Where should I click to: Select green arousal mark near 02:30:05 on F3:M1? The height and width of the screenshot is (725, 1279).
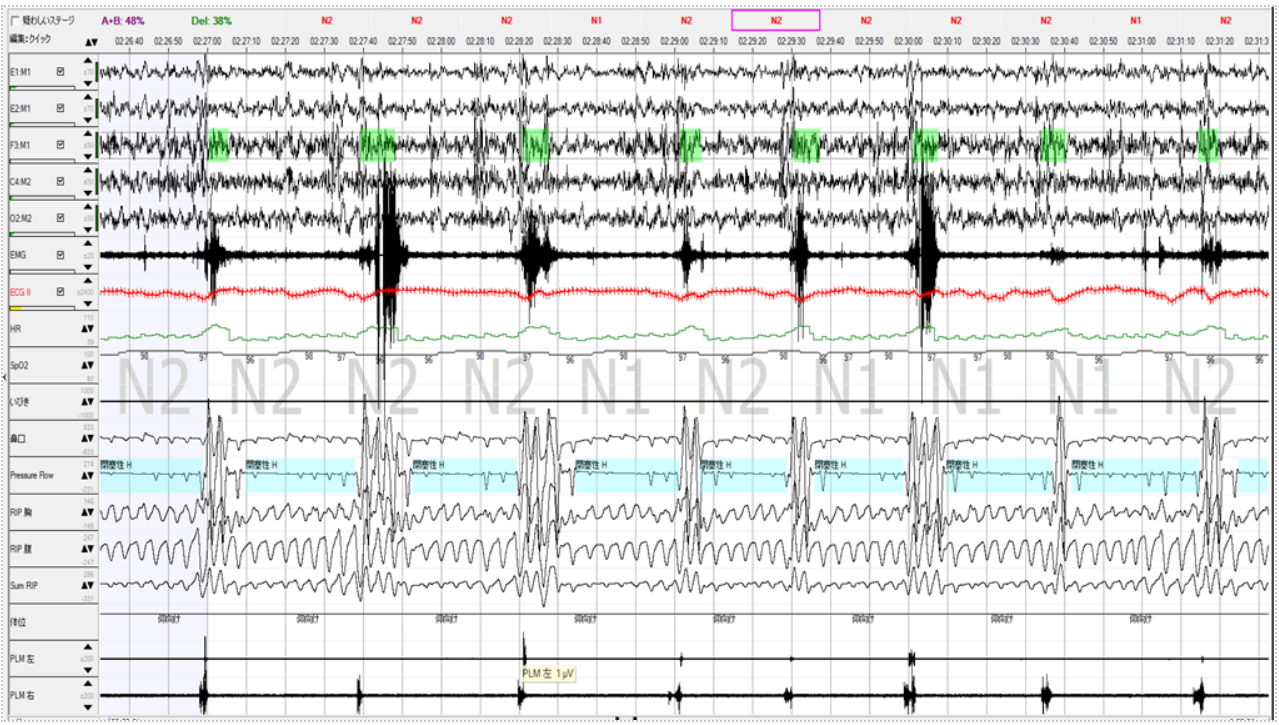tap(925, 145)
